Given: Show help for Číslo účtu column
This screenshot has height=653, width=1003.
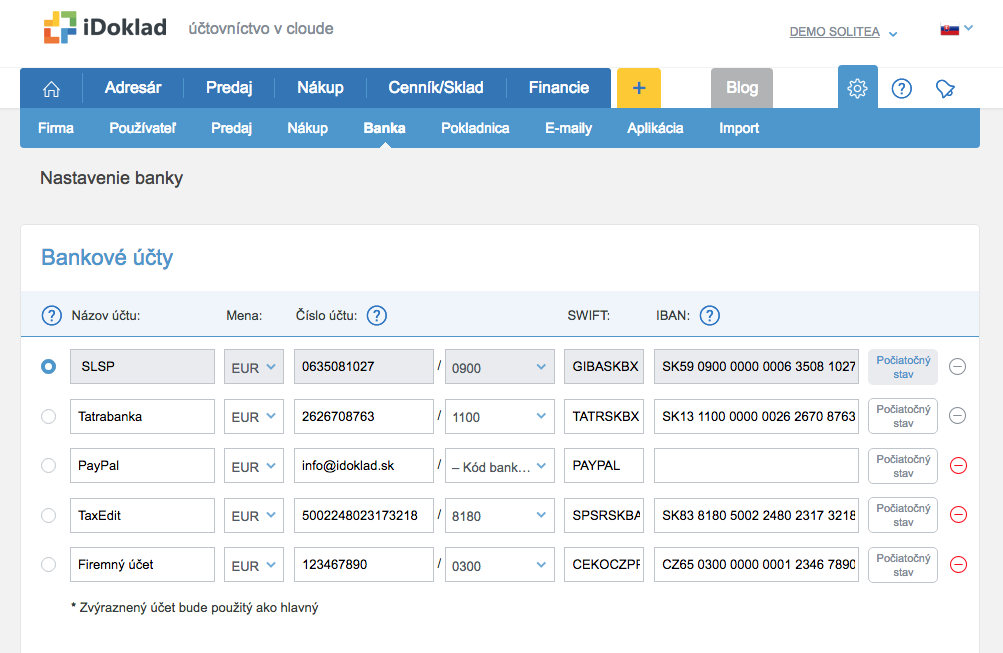Looking at the screenshot, I should point(376,316).
